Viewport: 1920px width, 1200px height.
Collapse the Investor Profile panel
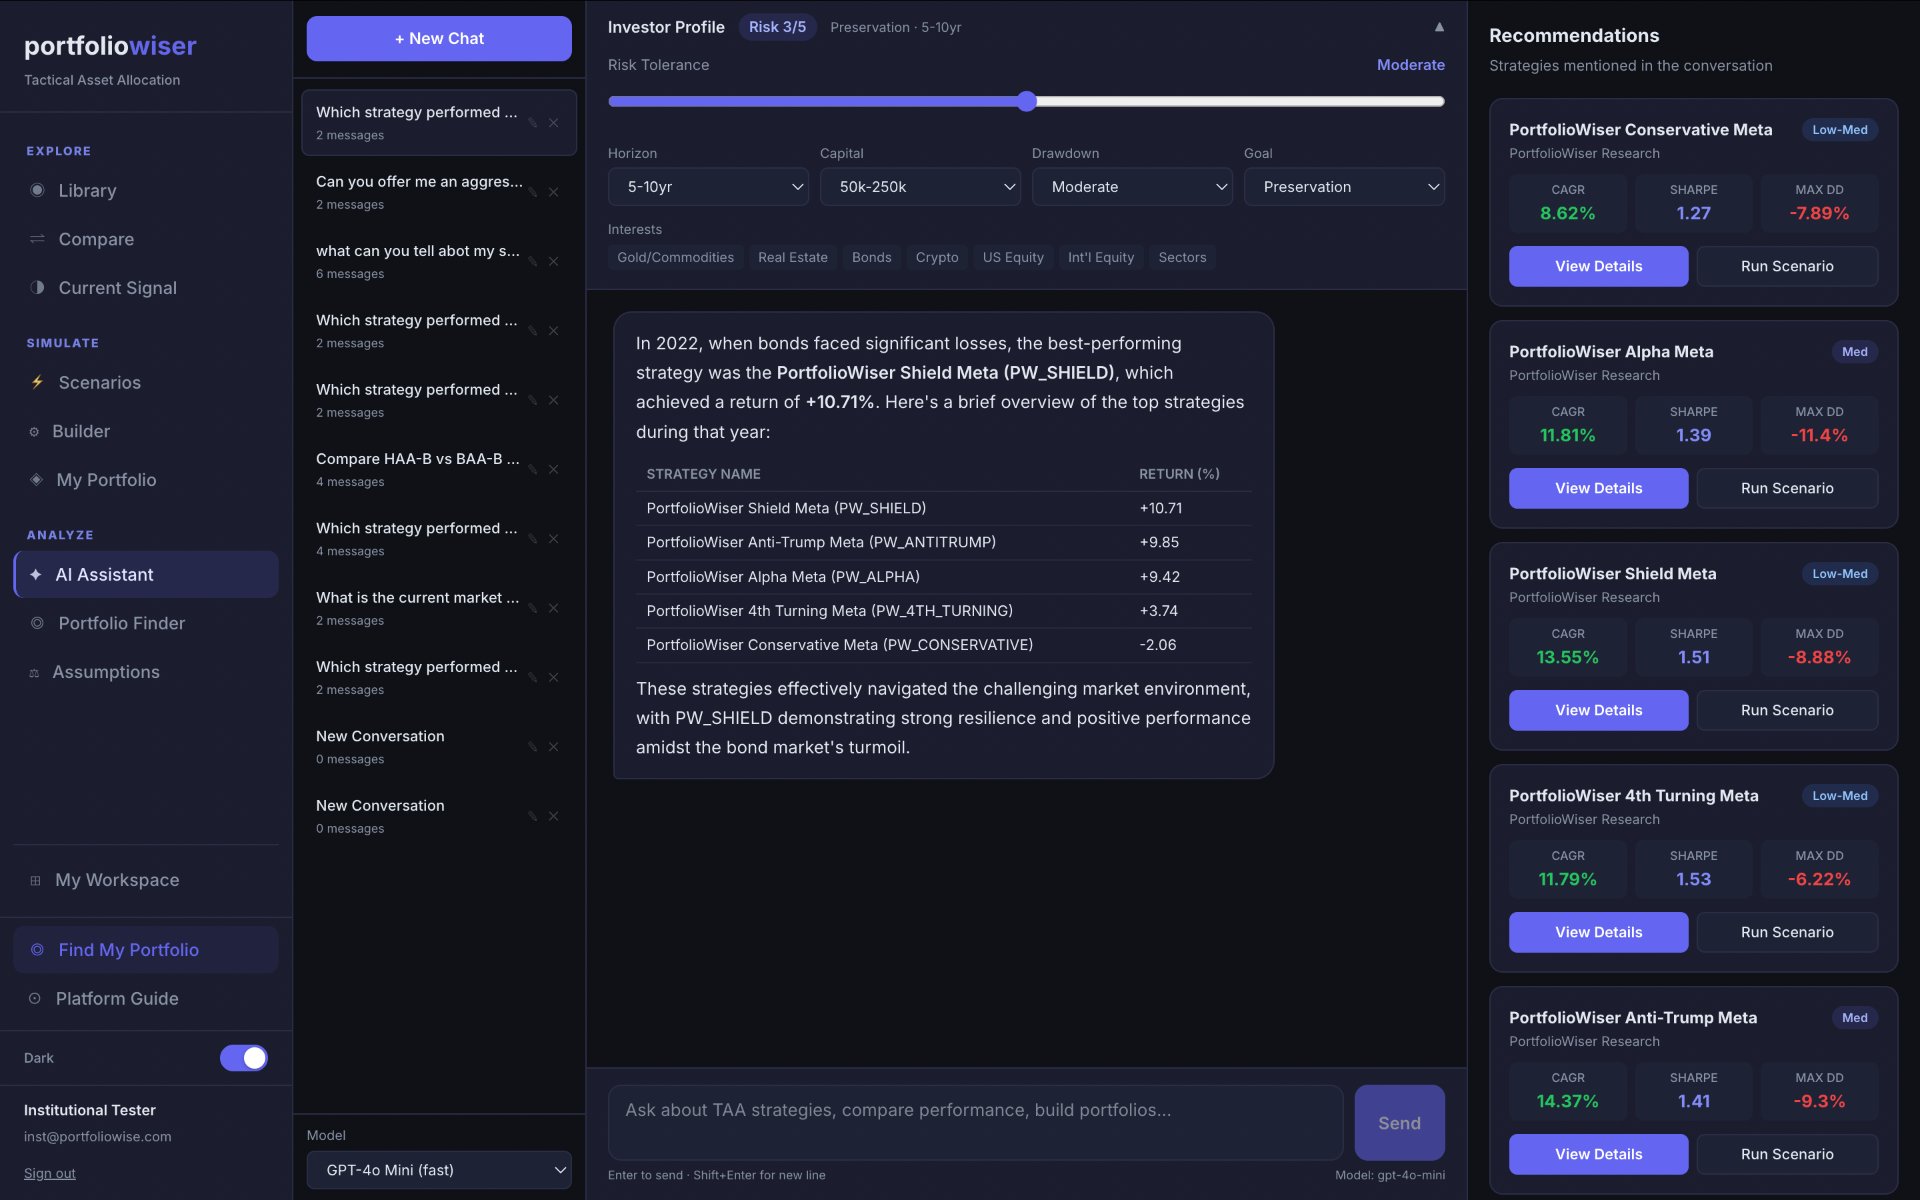click(1439, 27)
